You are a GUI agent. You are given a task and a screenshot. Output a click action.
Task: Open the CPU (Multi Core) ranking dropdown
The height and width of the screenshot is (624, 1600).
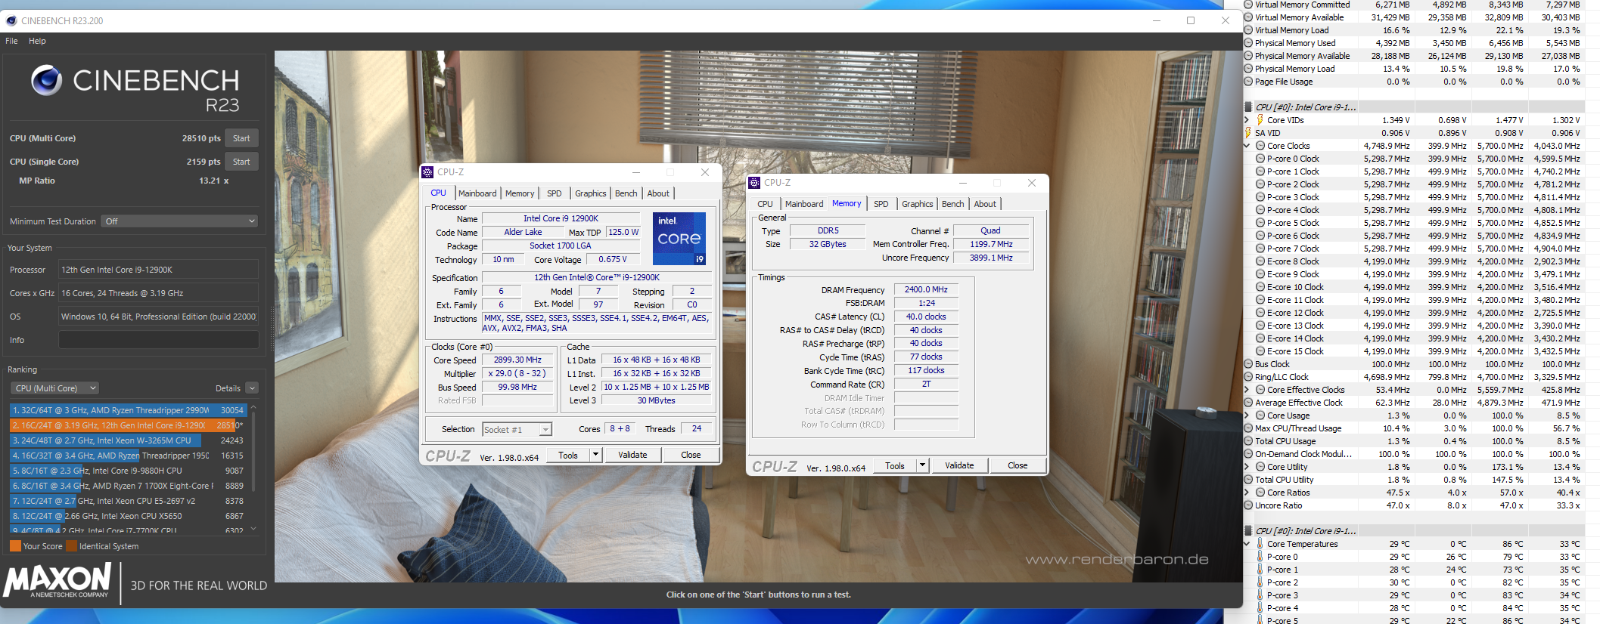55,388
